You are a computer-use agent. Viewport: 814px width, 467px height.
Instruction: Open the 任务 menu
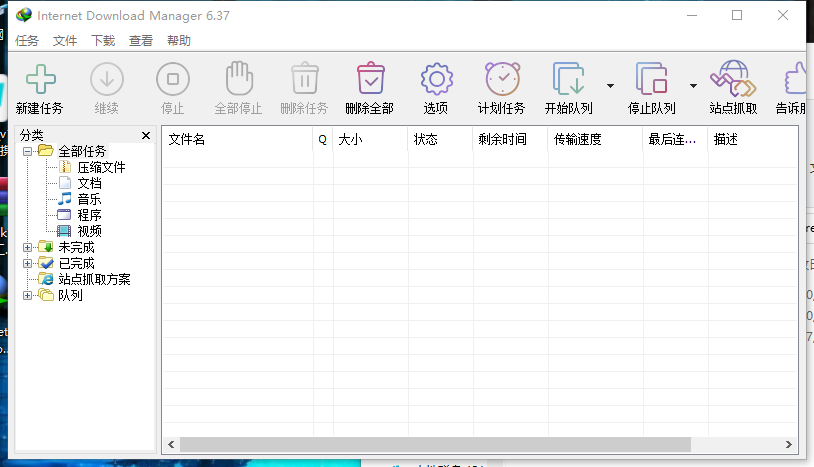tap(27, 40)
